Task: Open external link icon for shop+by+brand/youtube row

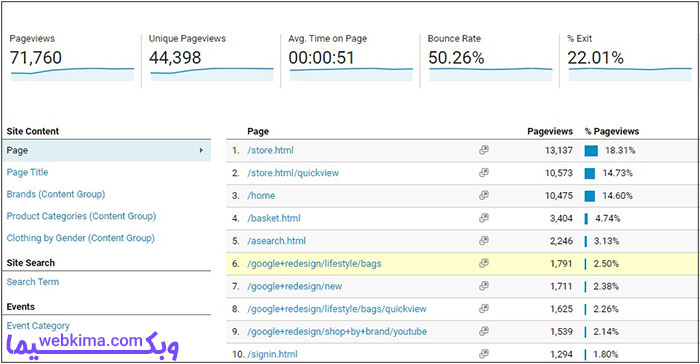Action: [x=483, y=331]
